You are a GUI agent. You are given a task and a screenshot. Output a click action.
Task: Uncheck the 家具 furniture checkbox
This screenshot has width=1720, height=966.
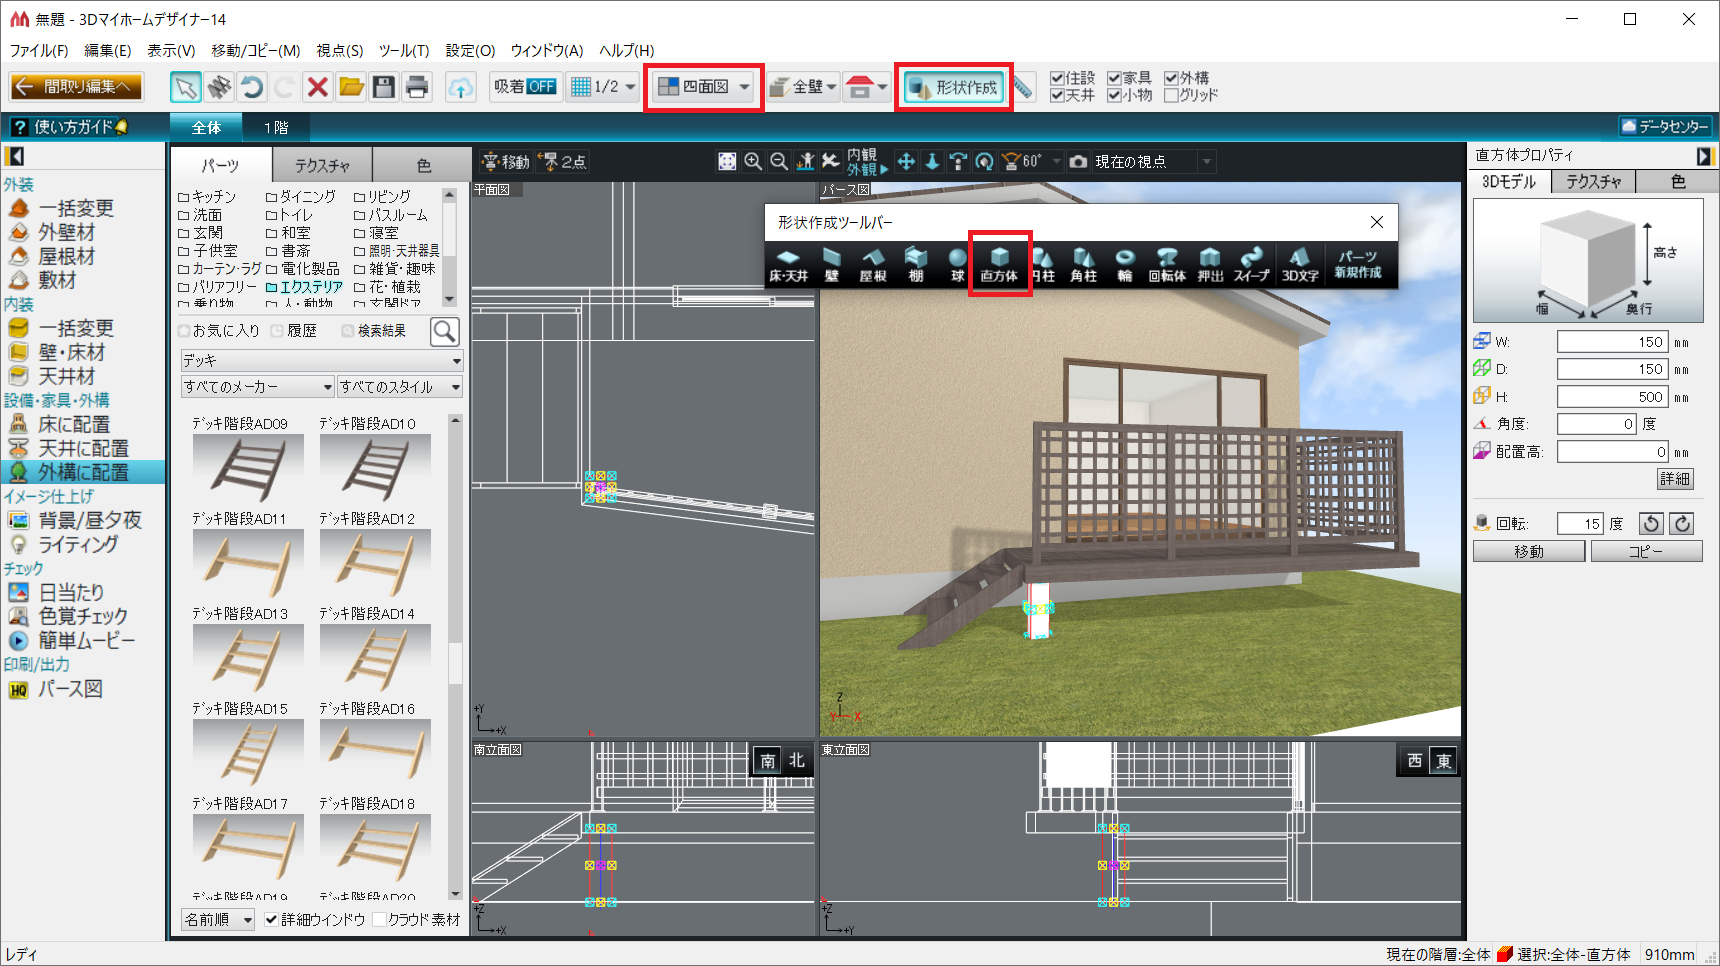click(1114, 78)
